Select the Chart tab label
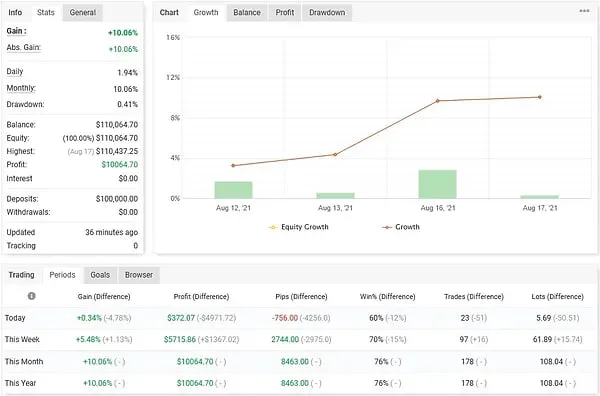 tap(169, 12)
